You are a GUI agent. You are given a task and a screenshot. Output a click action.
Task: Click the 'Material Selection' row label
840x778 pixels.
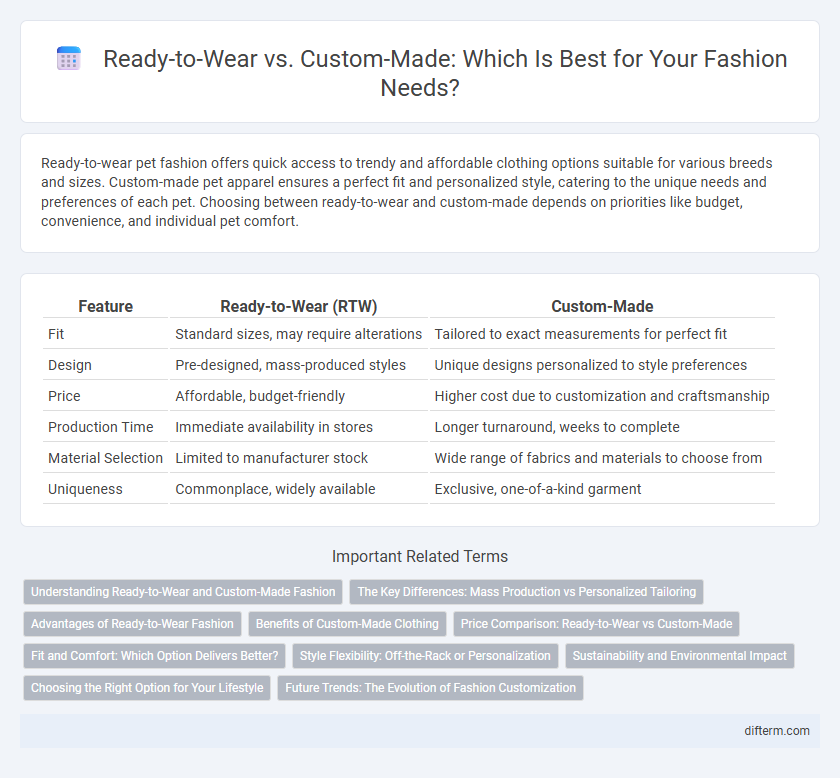105,459
